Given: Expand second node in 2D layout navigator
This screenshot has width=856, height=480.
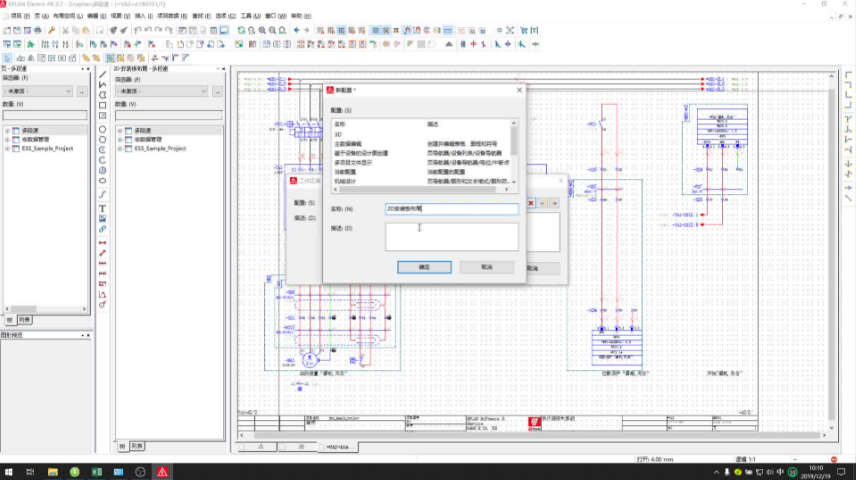Looking at the screenshot, I should (x=120, y=140).
